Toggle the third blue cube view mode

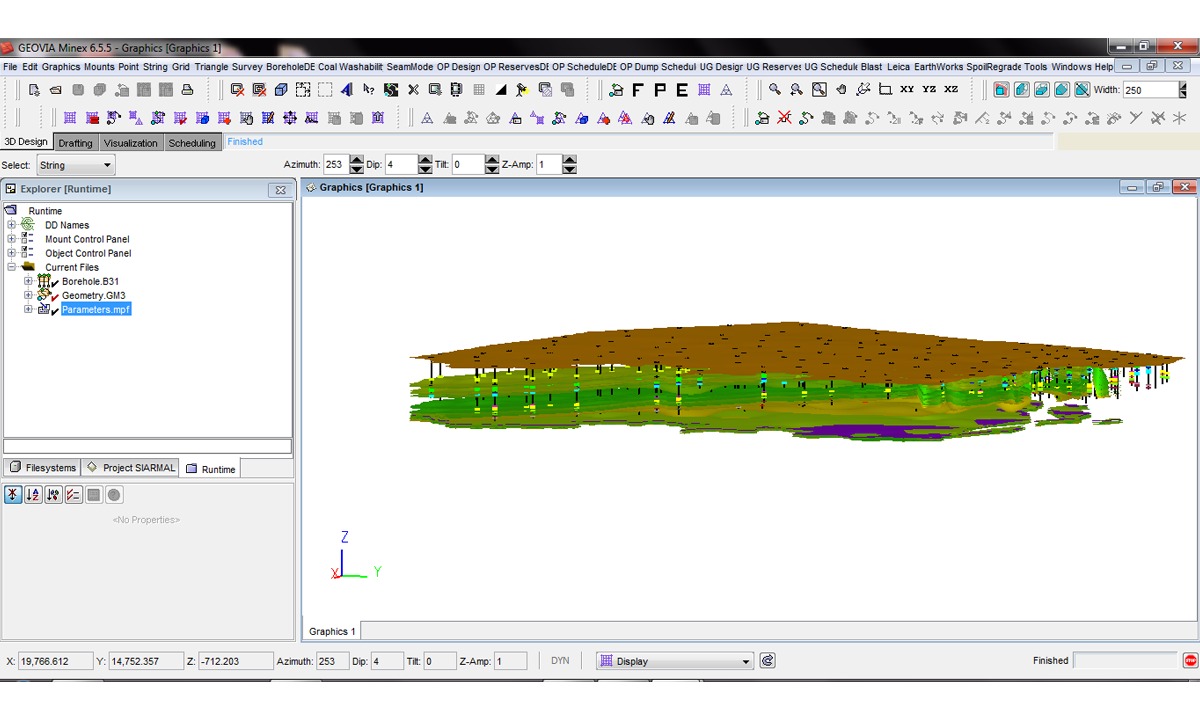pos(1041,90)
